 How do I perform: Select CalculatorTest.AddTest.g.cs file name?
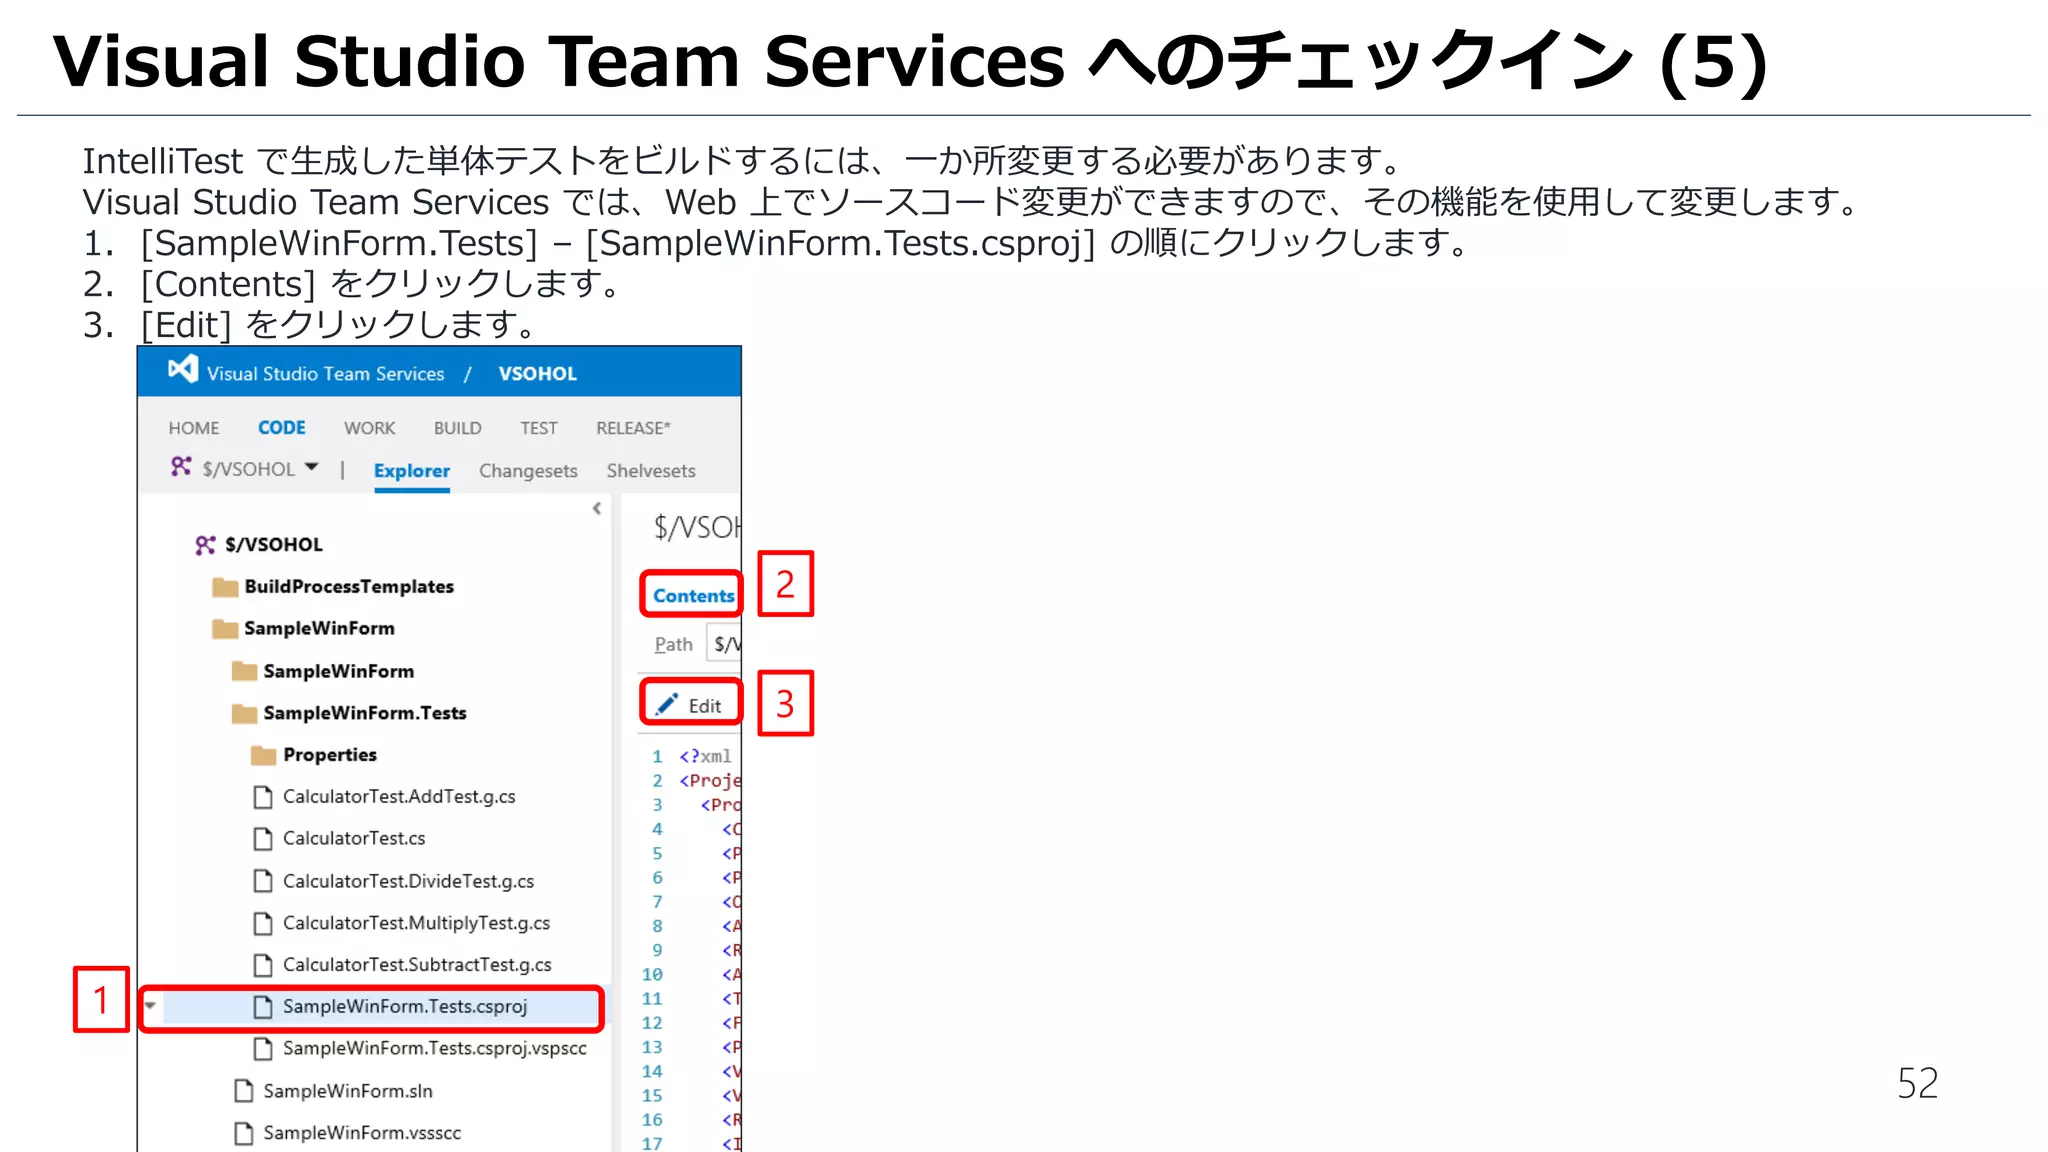399,797
